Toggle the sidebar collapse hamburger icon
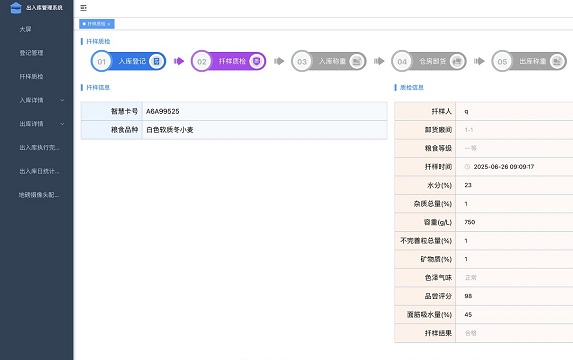 click(83, 8)
